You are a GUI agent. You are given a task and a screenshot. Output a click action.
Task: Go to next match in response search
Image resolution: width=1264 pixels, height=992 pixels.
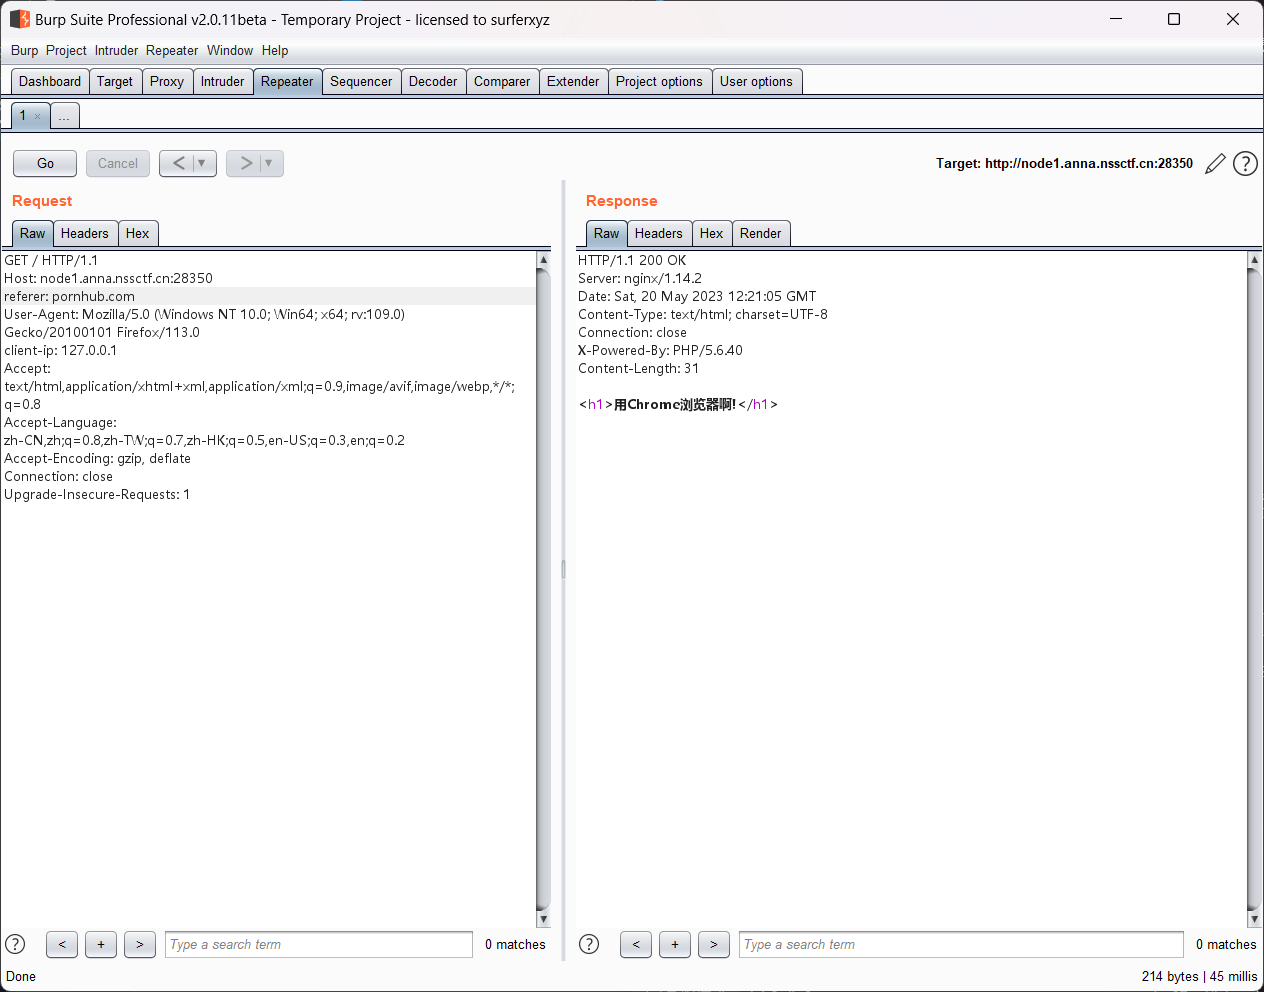click(x=713, y=944)
